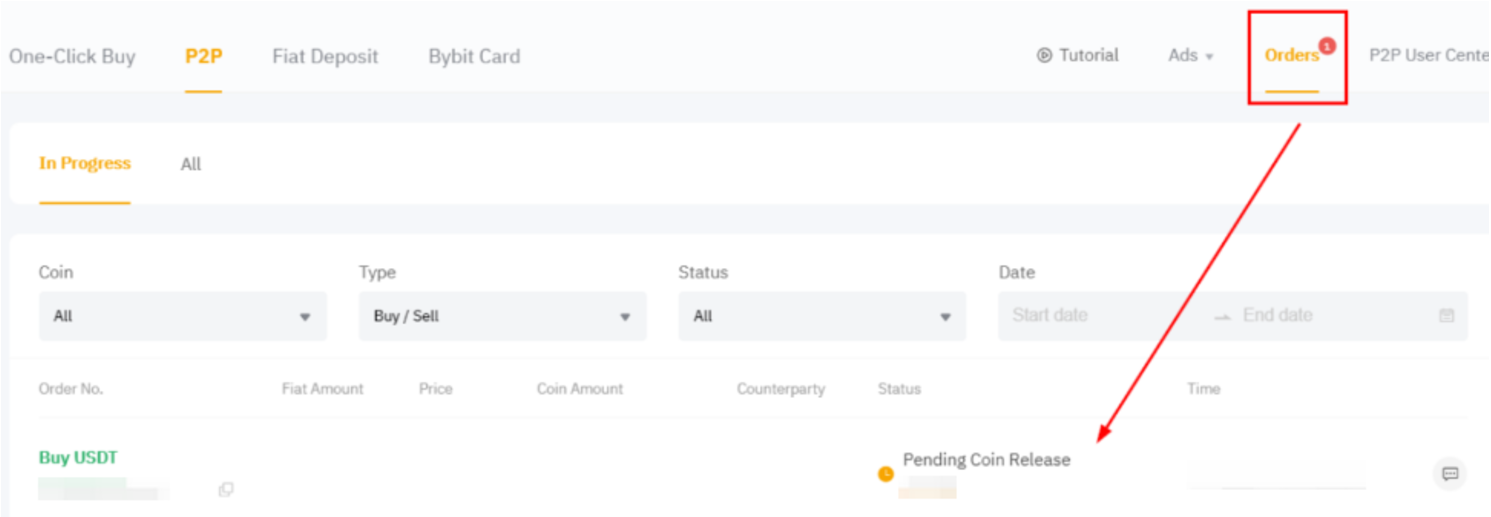This screenshot has width=1491, height=517.
Task: Copy the order number using copy icon
Action: pyautogui.click(x=226, y=489)
